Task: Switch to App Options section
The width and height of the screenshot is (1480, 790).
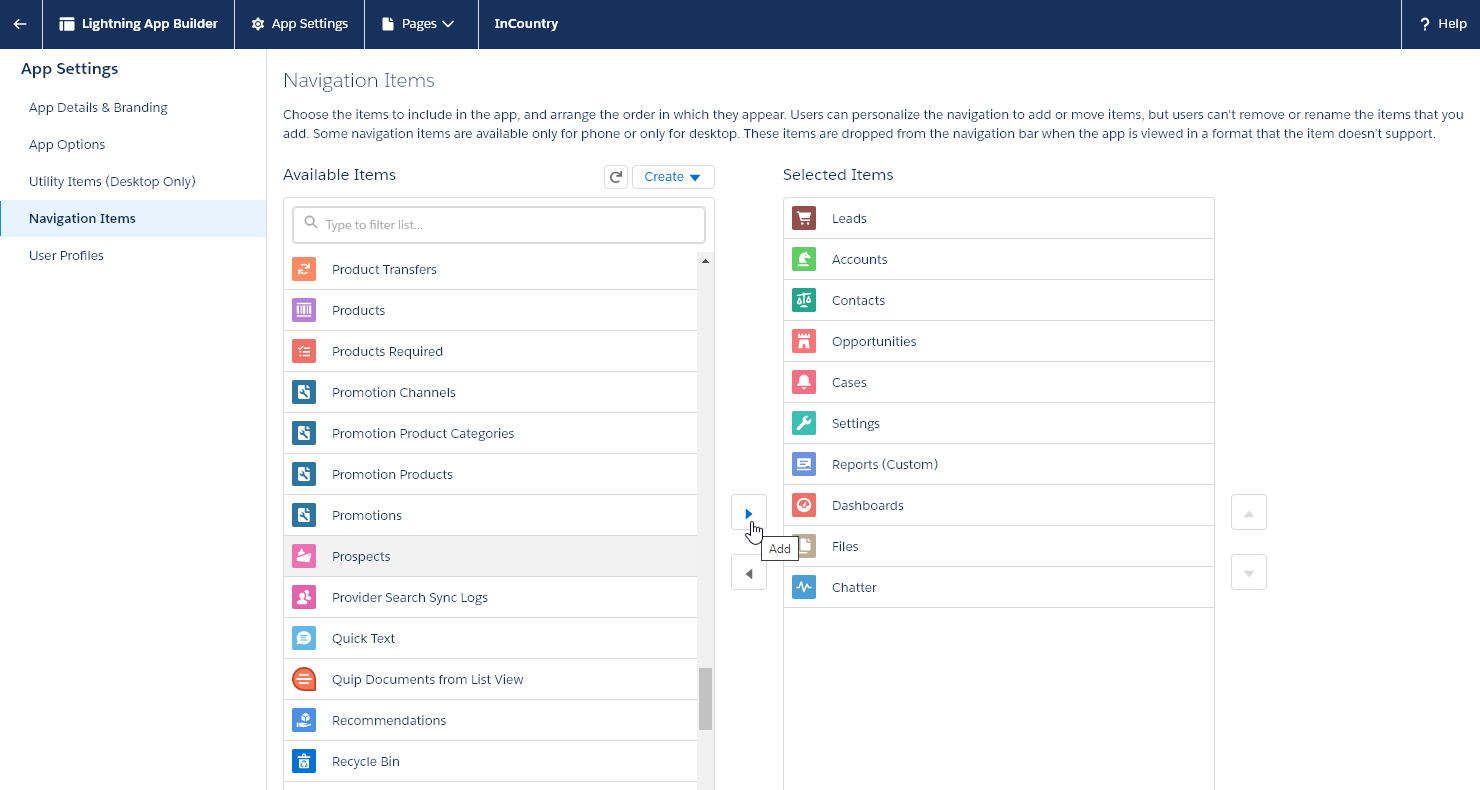Action: [x=67, y=145]
